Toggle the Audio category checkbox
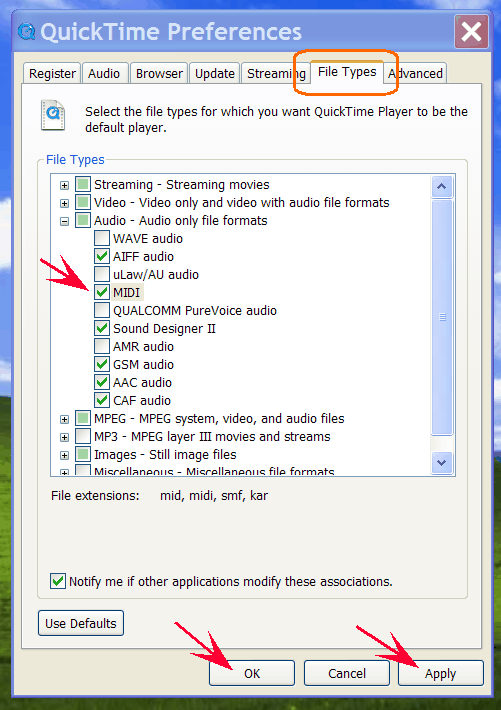 point(83,221)
